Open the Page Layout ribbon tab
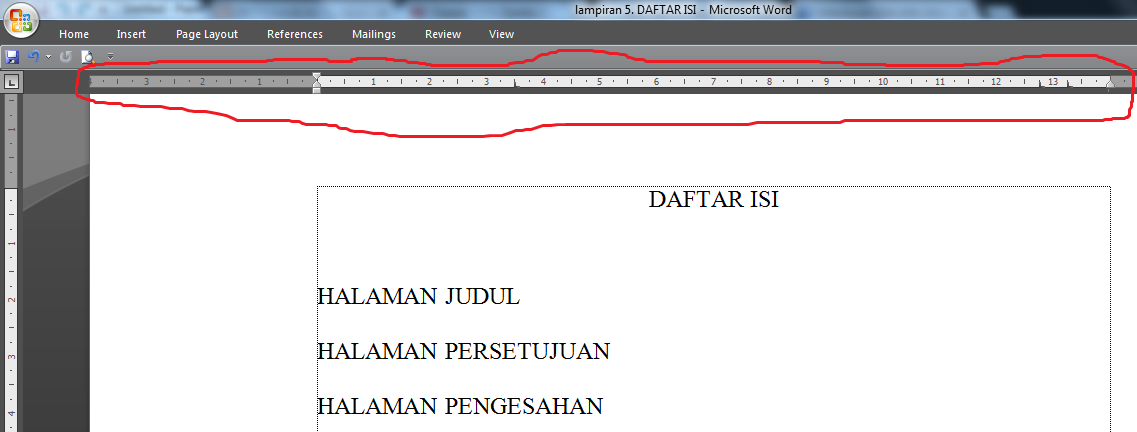The height and width of the screenshot is (432, 1137). [207, 34]
